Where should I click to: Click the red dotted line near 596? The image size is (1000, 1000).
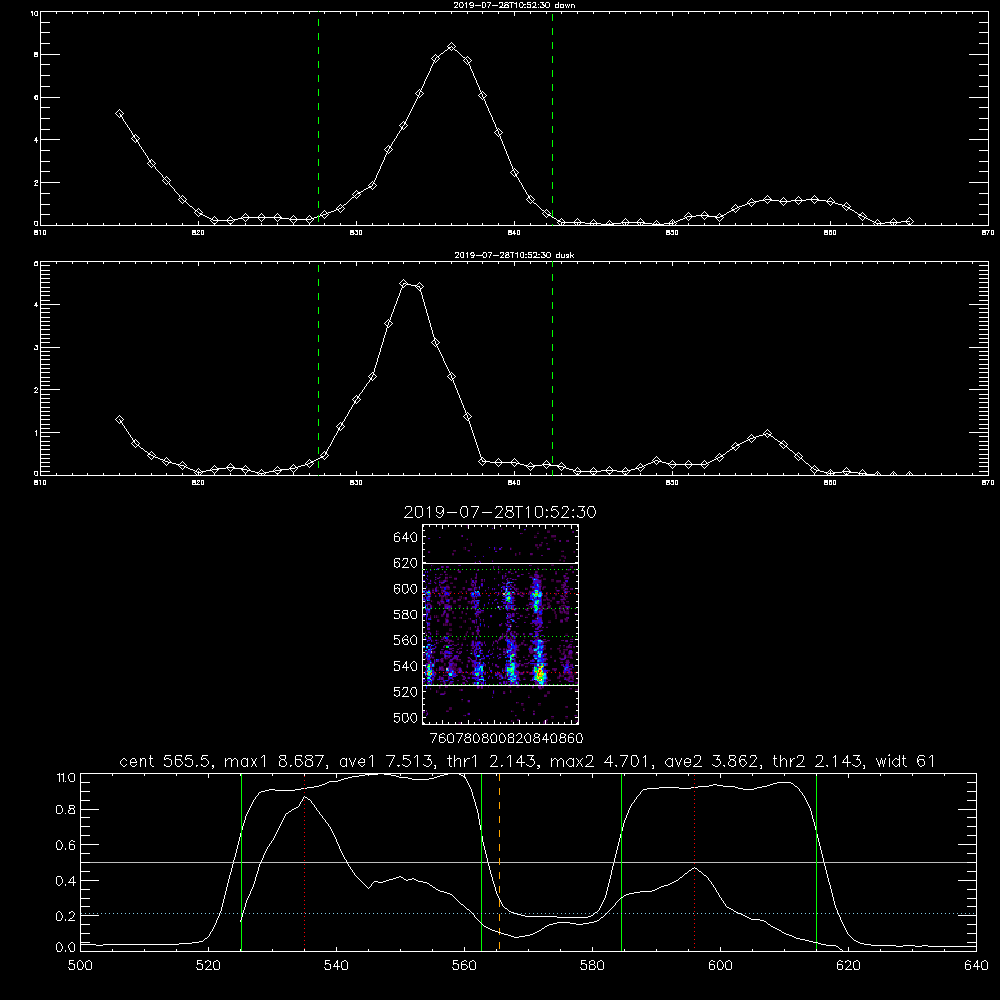coord(695,862)
